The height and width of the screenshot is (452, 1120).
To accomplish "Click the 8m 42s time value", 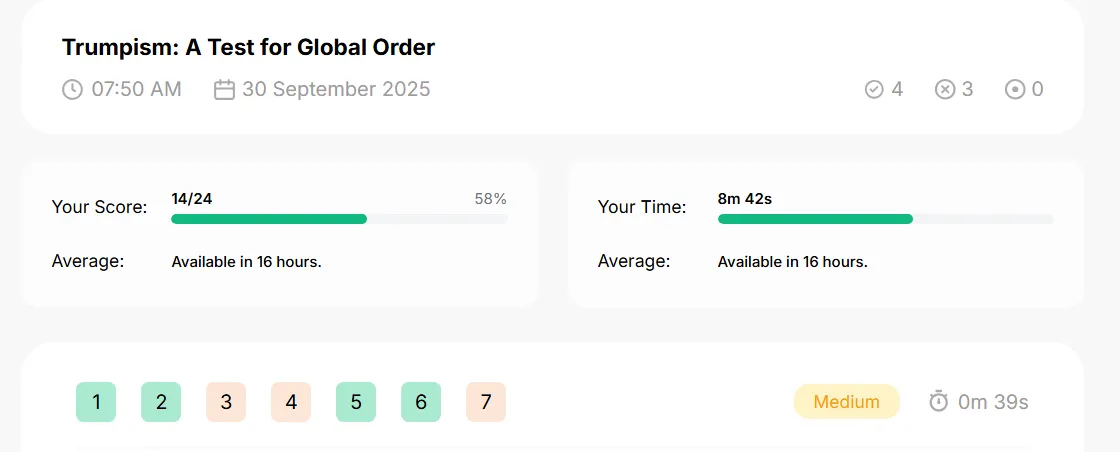I will (745, 199).
